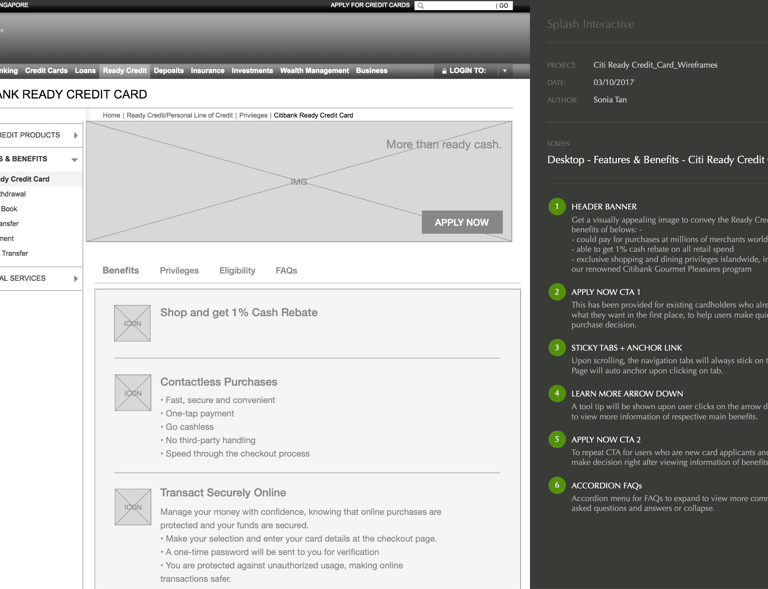Click the 'Transact Securely Online' heading
768x589 pixels.
pos(223,493)
